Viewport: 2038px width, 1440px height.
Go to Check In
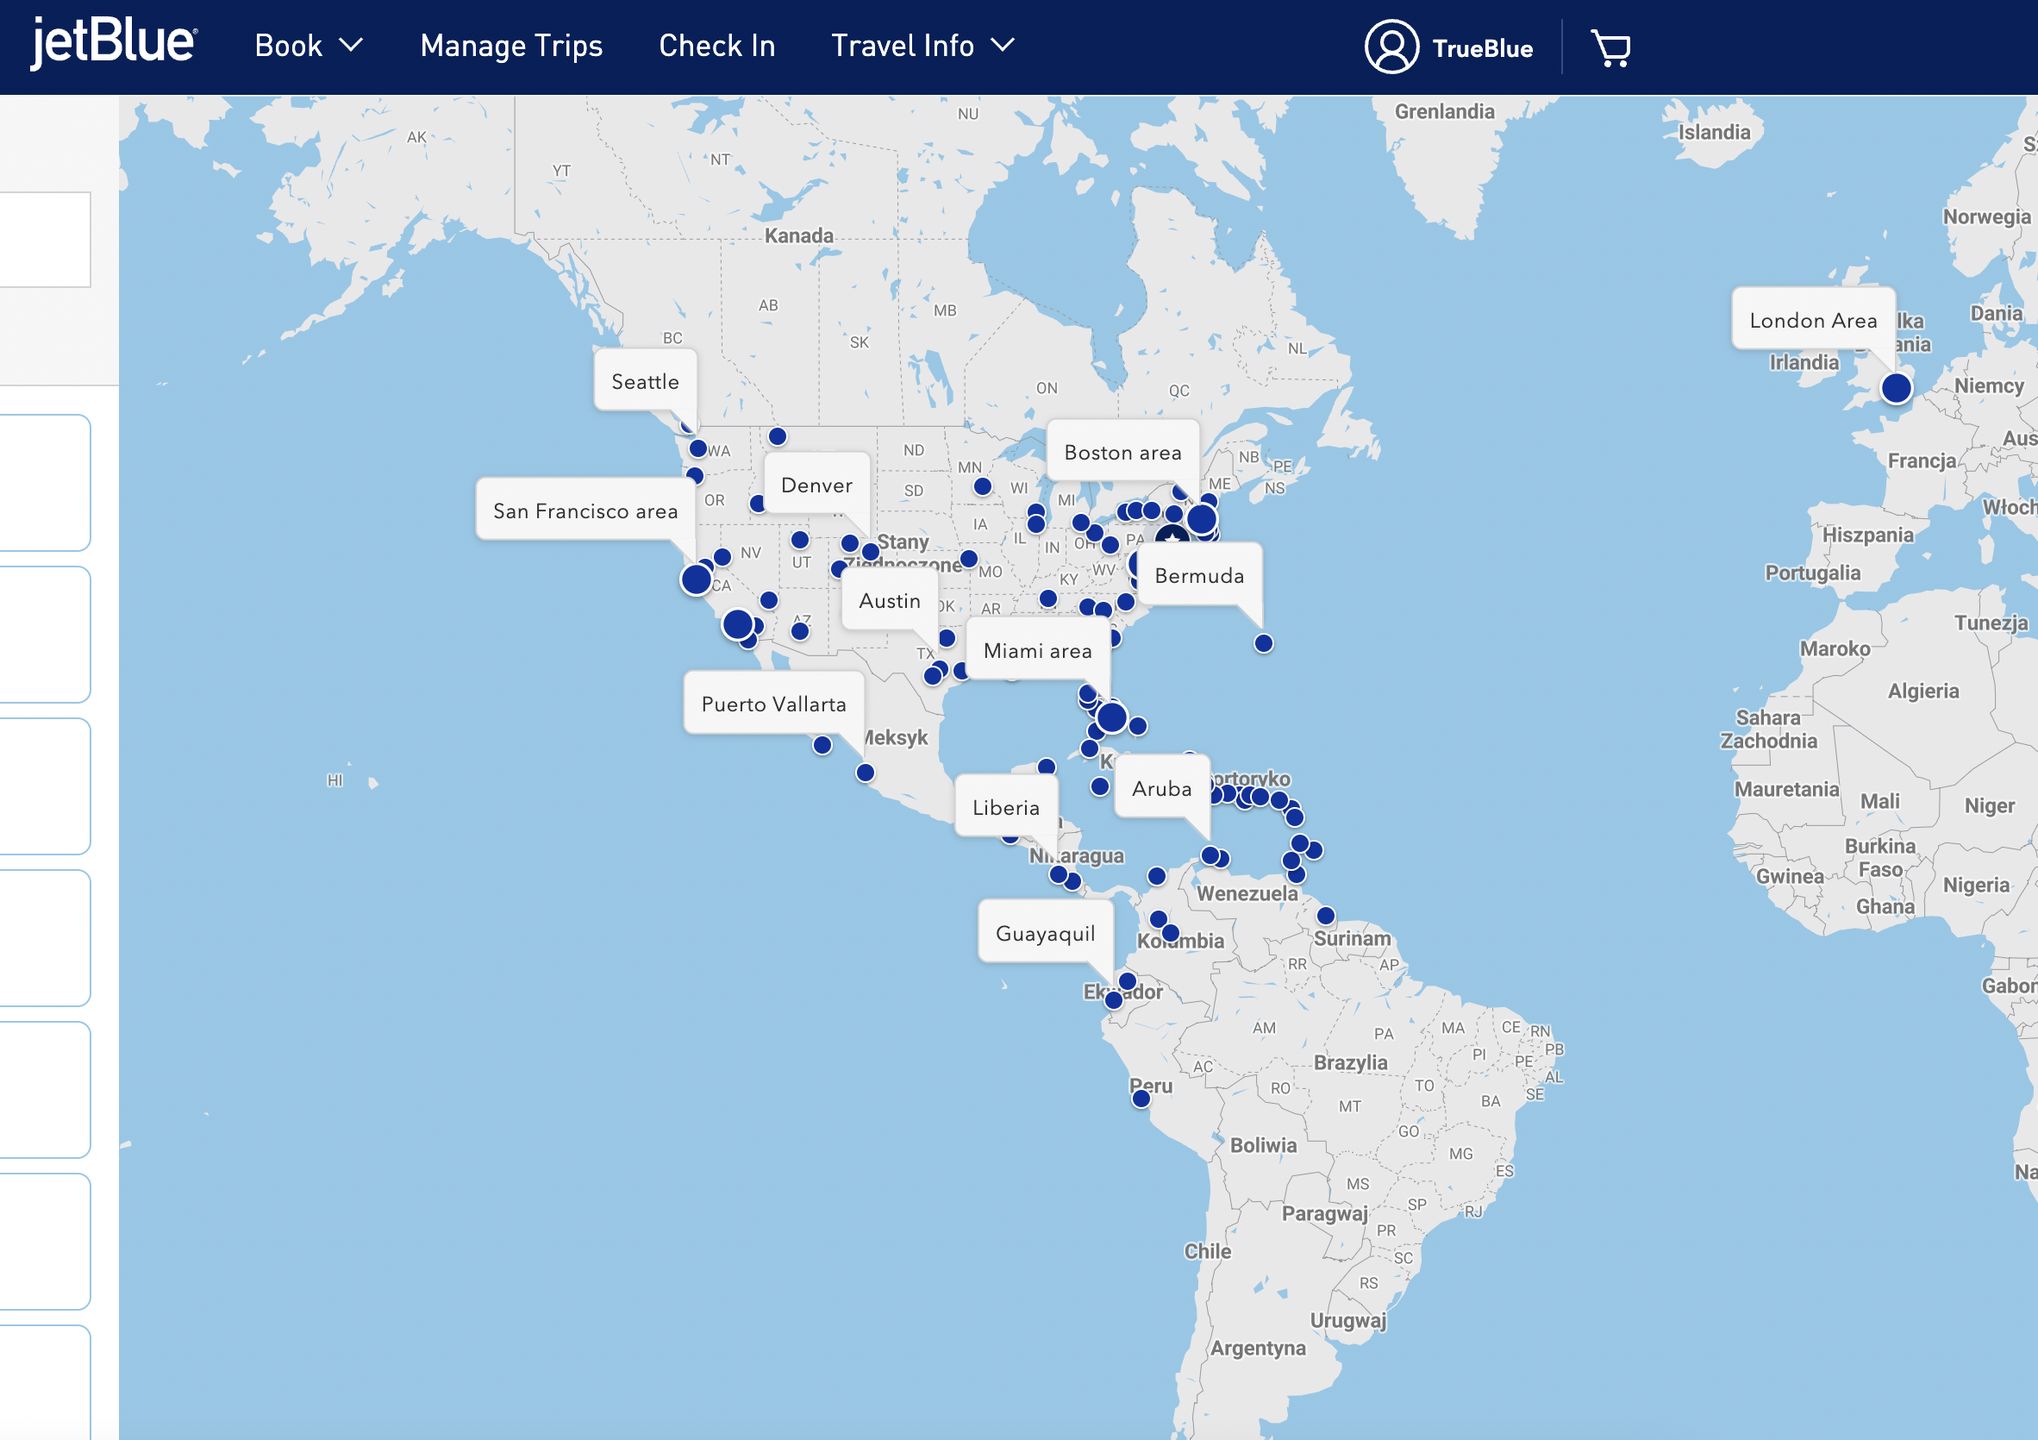(x=716, y=46)
